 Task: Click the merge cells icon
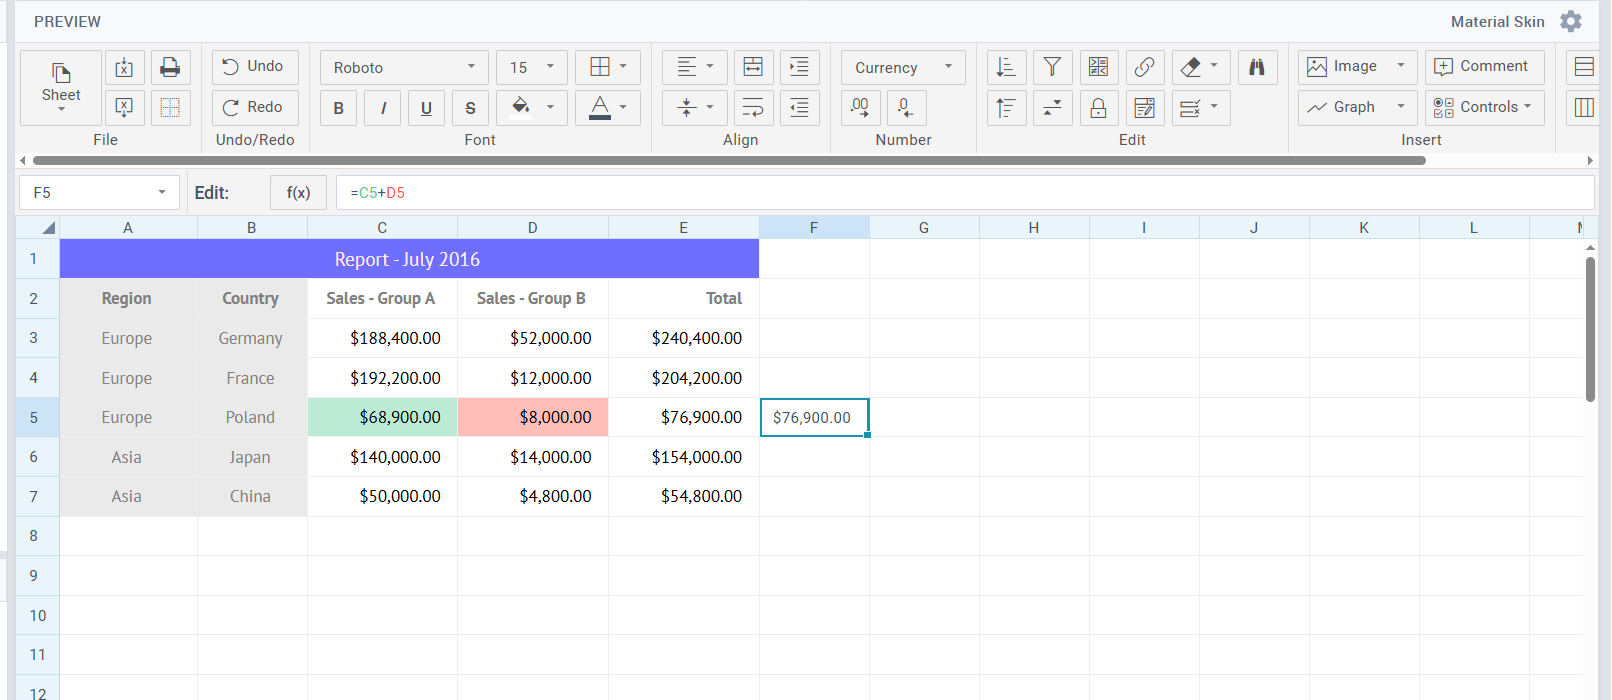[753, 67]
